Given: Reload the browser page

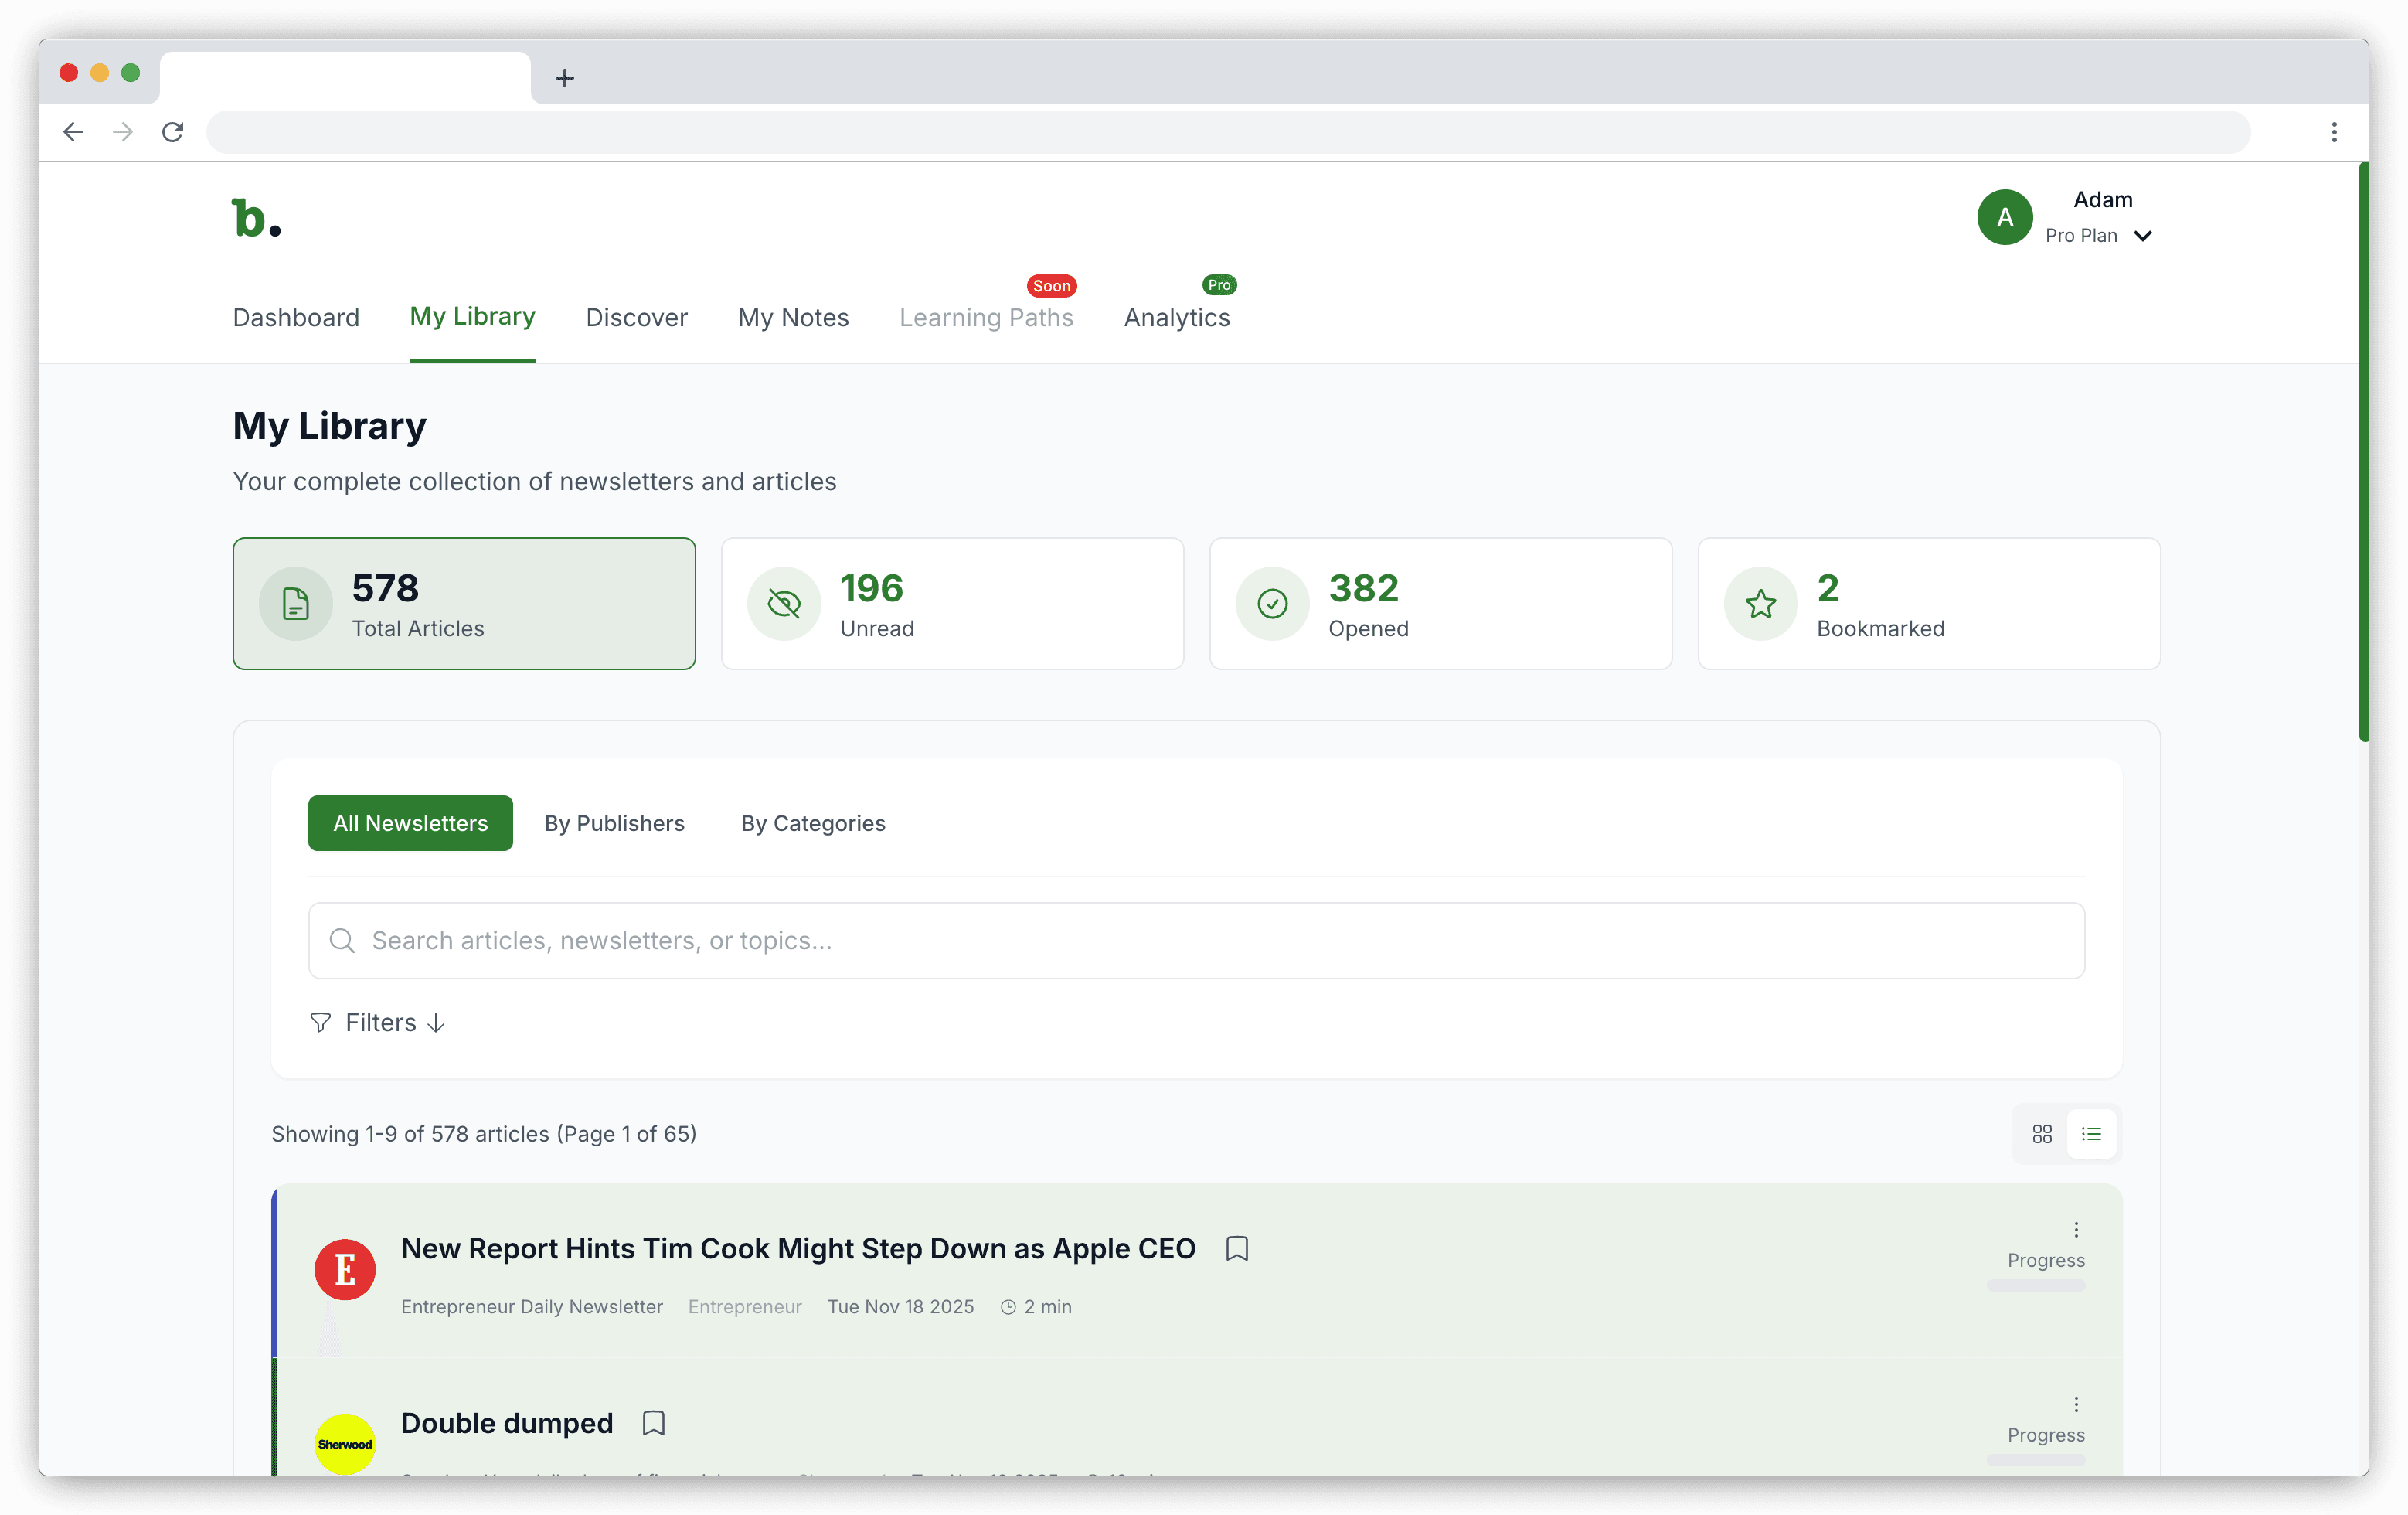Looking at the screenshot, I should [173, 132].
